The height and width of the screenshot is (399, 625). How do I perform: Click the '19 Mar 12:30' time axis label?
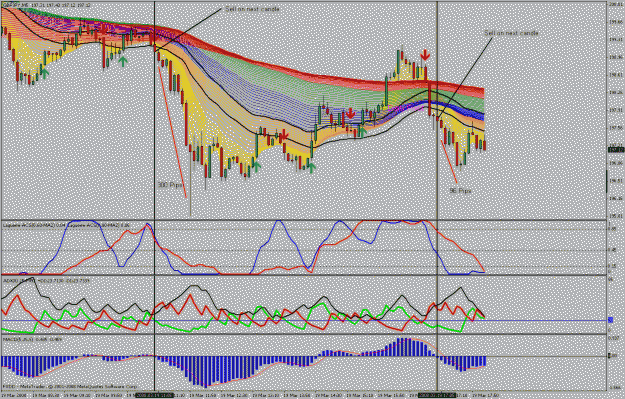pyautogui.click(x=233, y=395)
